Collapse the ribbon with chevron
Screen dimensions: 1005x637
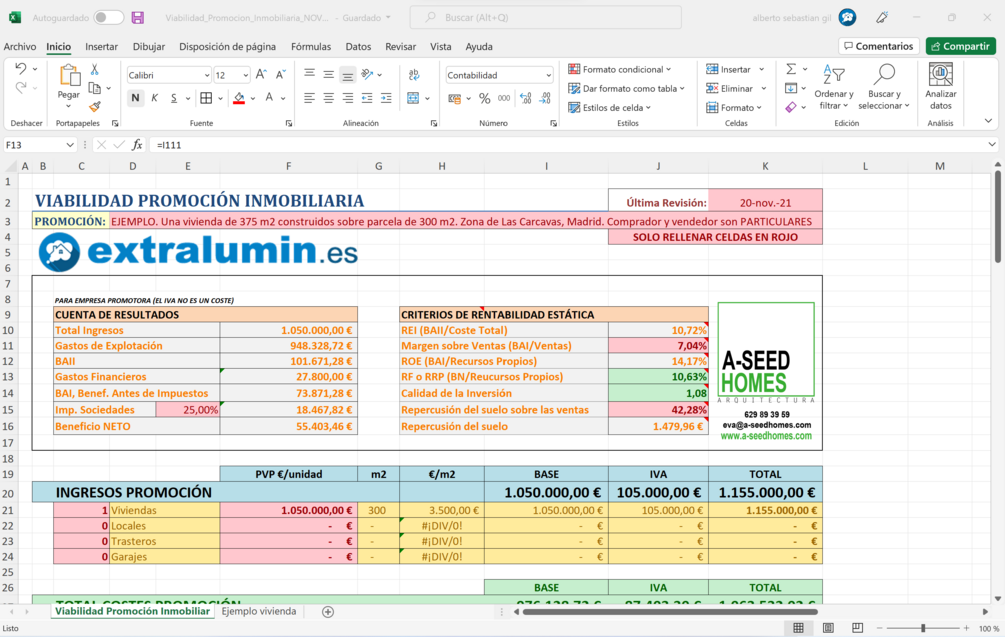click(988, 121)
